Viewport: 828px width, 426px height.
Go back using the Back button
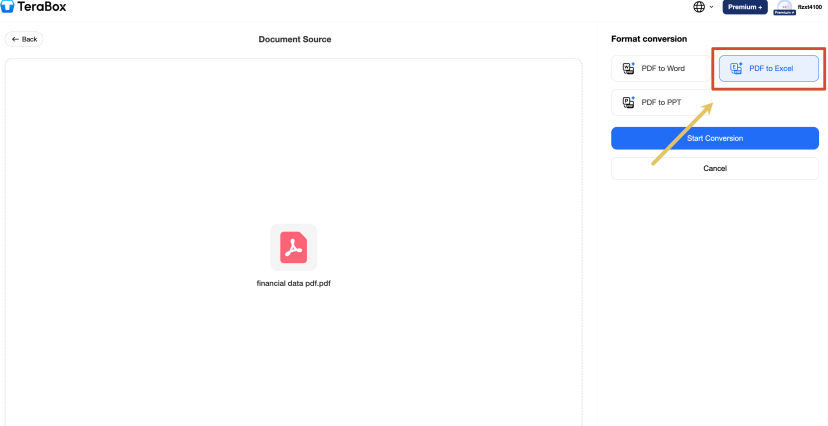24,39
